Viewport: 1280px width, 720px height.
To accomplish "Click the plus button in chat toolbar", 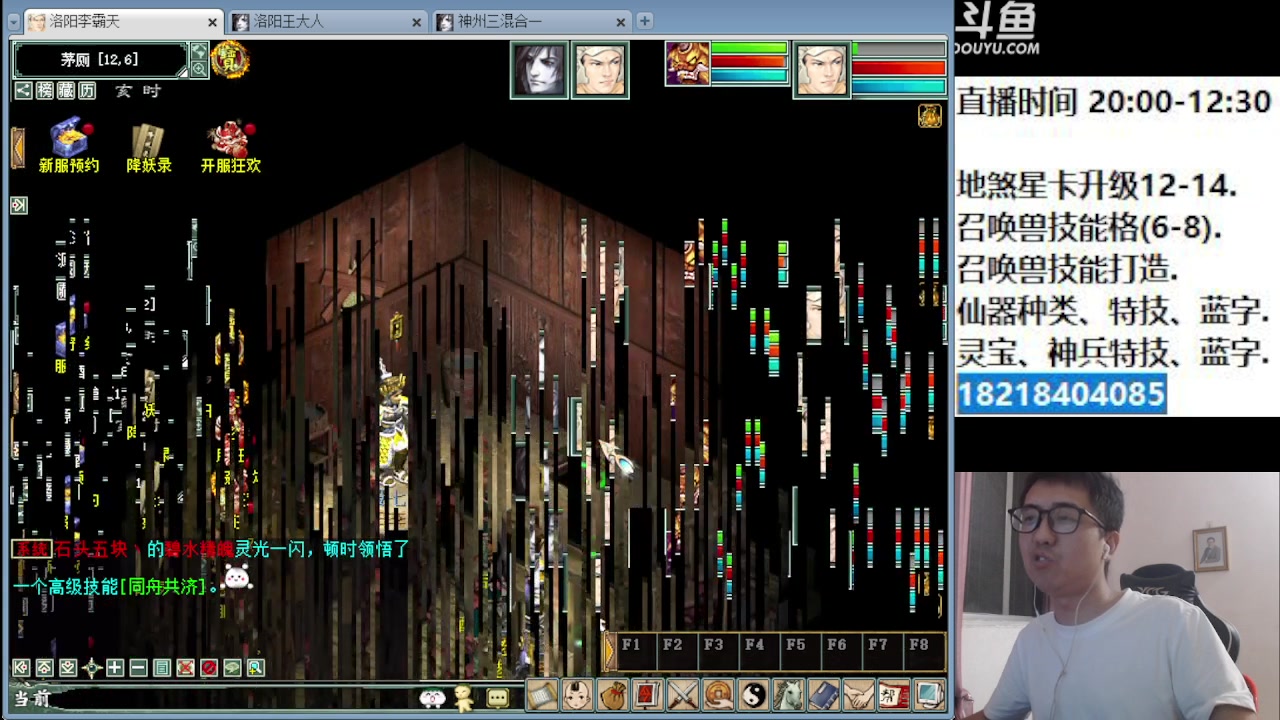I will (115, 668).
